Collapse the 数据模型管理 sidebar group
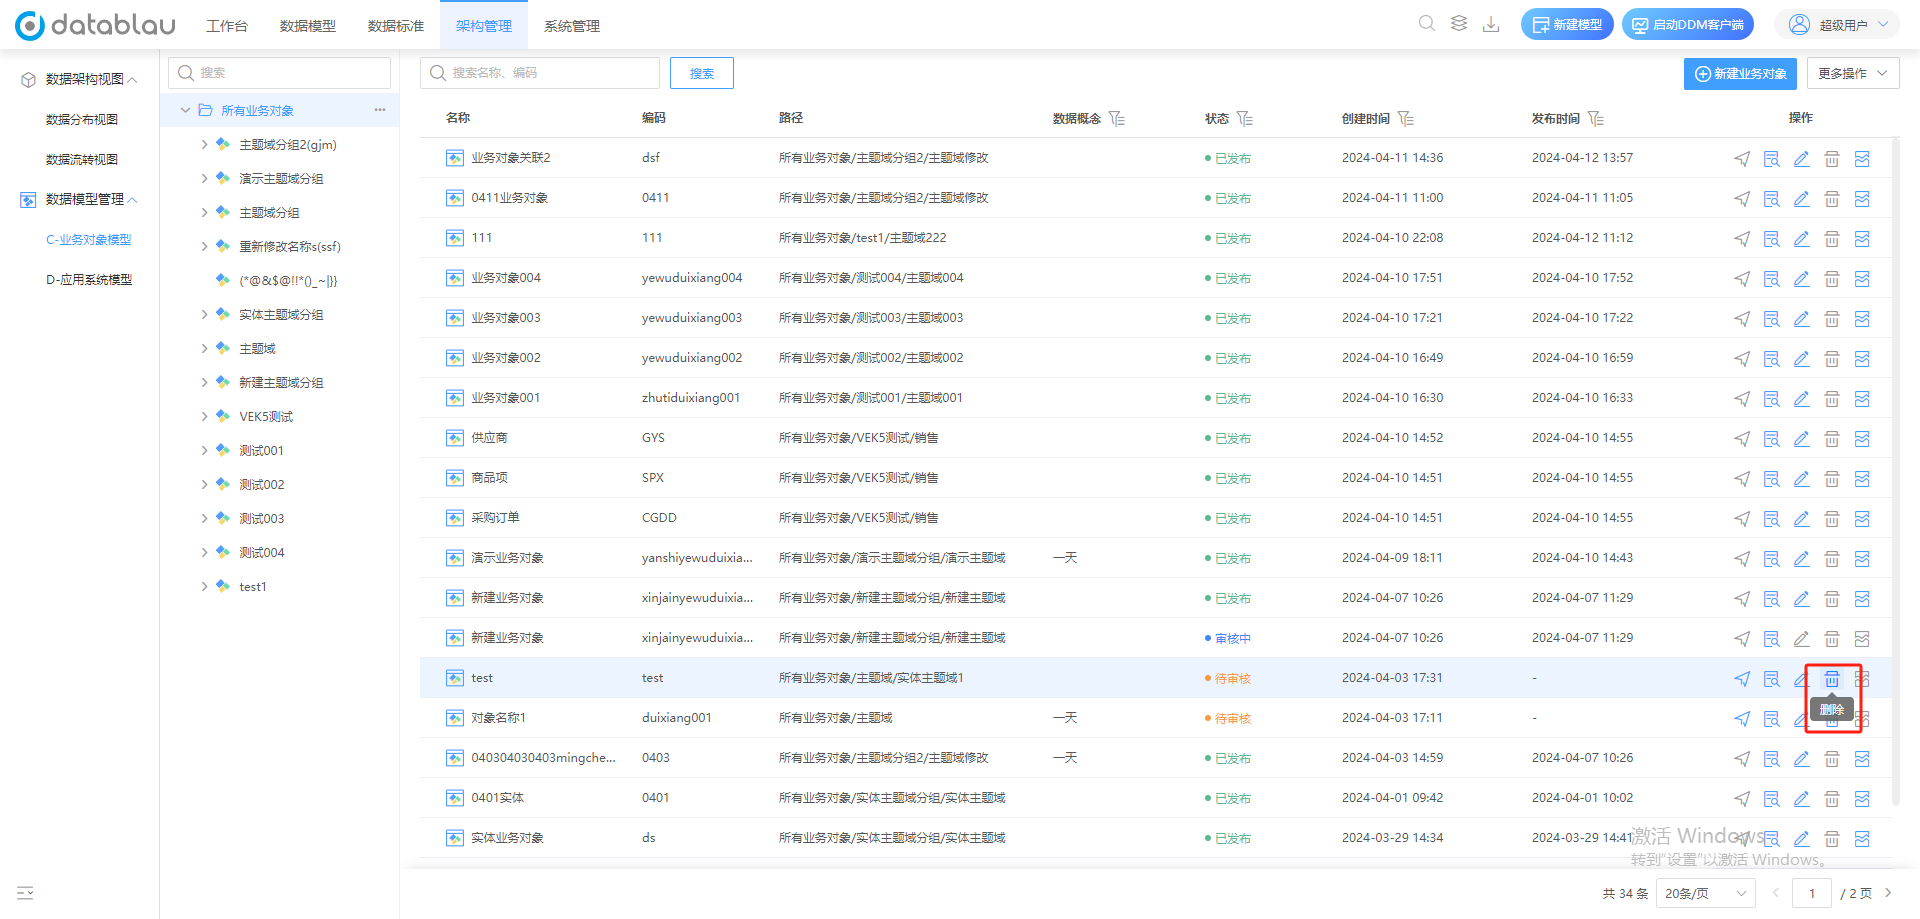Screen dimensions: 1920x919 pyautogui.click(x=133, y=200)
